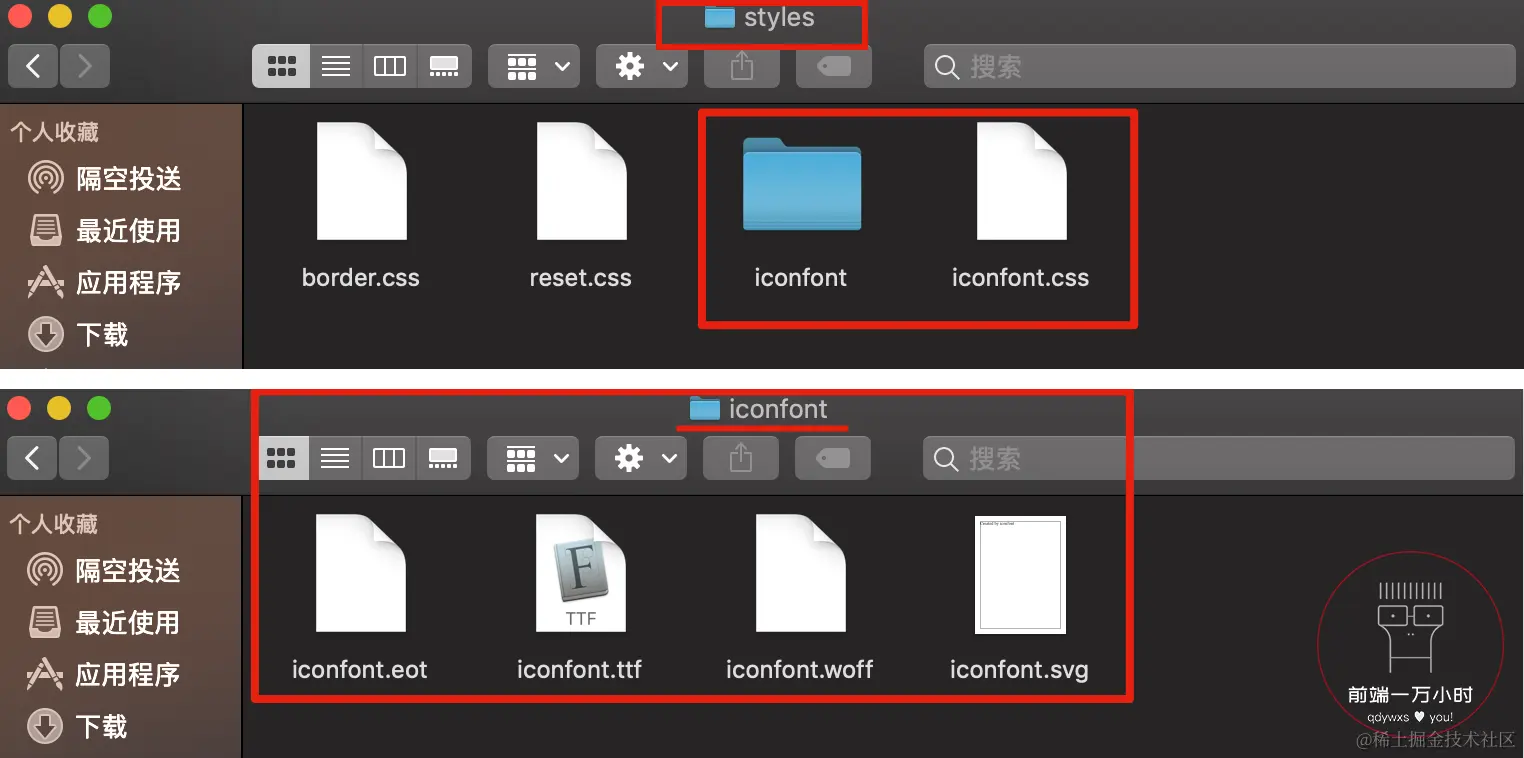Switch iconfont window to gallery view
The height and width of the screenshot is (758, 1524).
click(x=443, y=459)
